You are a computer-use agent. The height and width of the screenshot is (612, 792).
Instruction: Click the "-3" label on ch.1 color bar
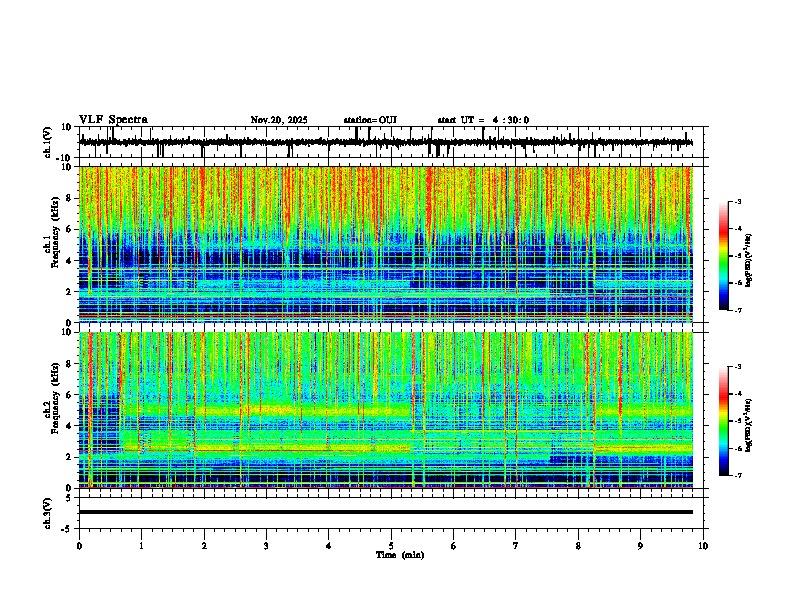coord(737,201)
